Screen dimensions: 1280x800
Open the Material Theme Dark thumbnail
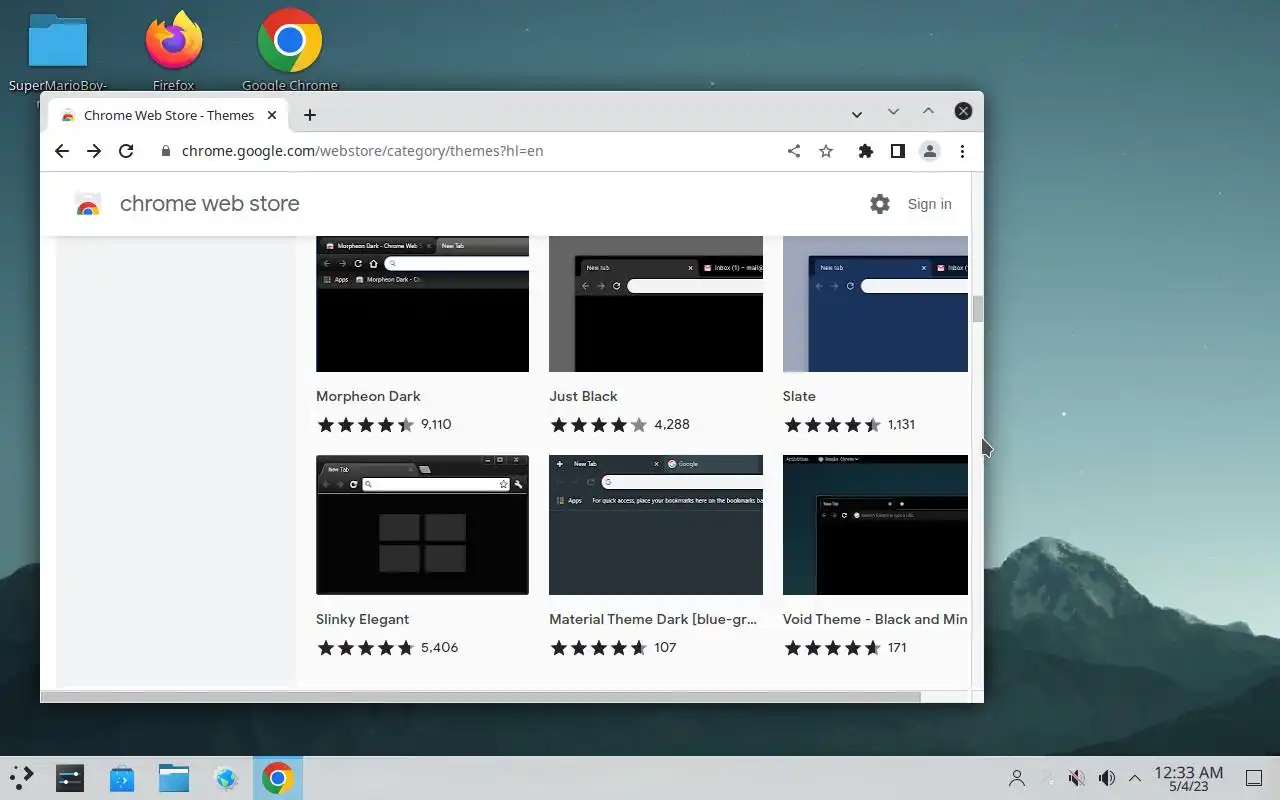pos(656,525)
